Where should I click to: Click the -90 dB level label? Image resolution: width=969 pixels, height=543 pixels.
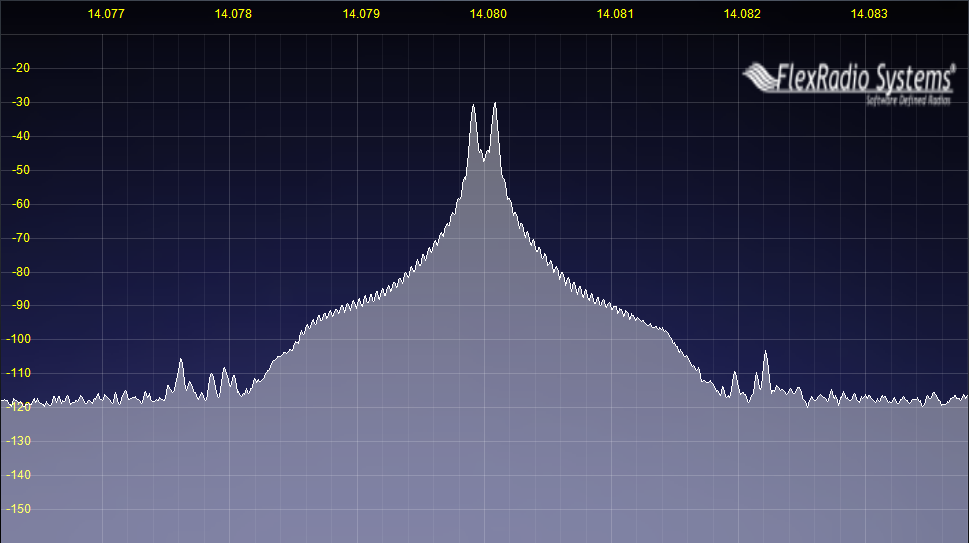coord(20,306)
